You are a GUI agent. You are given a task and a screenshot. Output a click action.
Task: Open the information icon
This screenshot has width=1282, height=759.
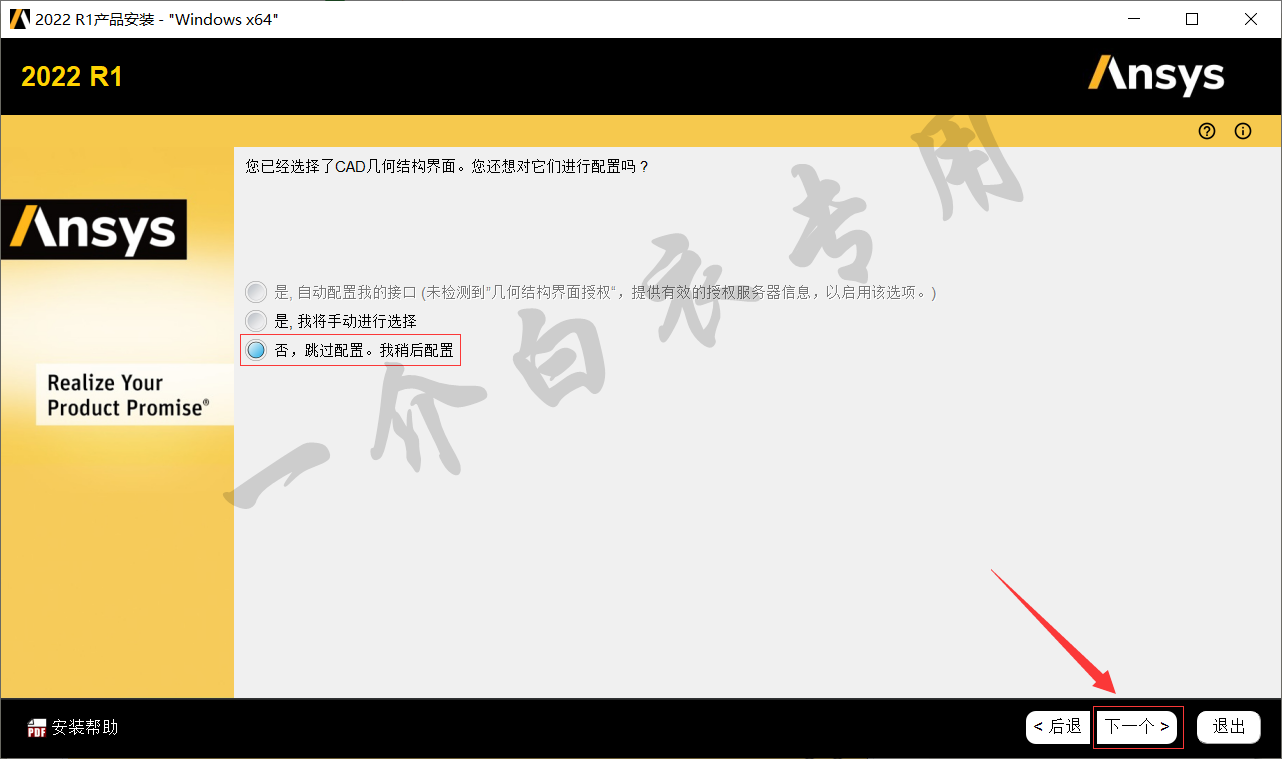coord(1243,131)
